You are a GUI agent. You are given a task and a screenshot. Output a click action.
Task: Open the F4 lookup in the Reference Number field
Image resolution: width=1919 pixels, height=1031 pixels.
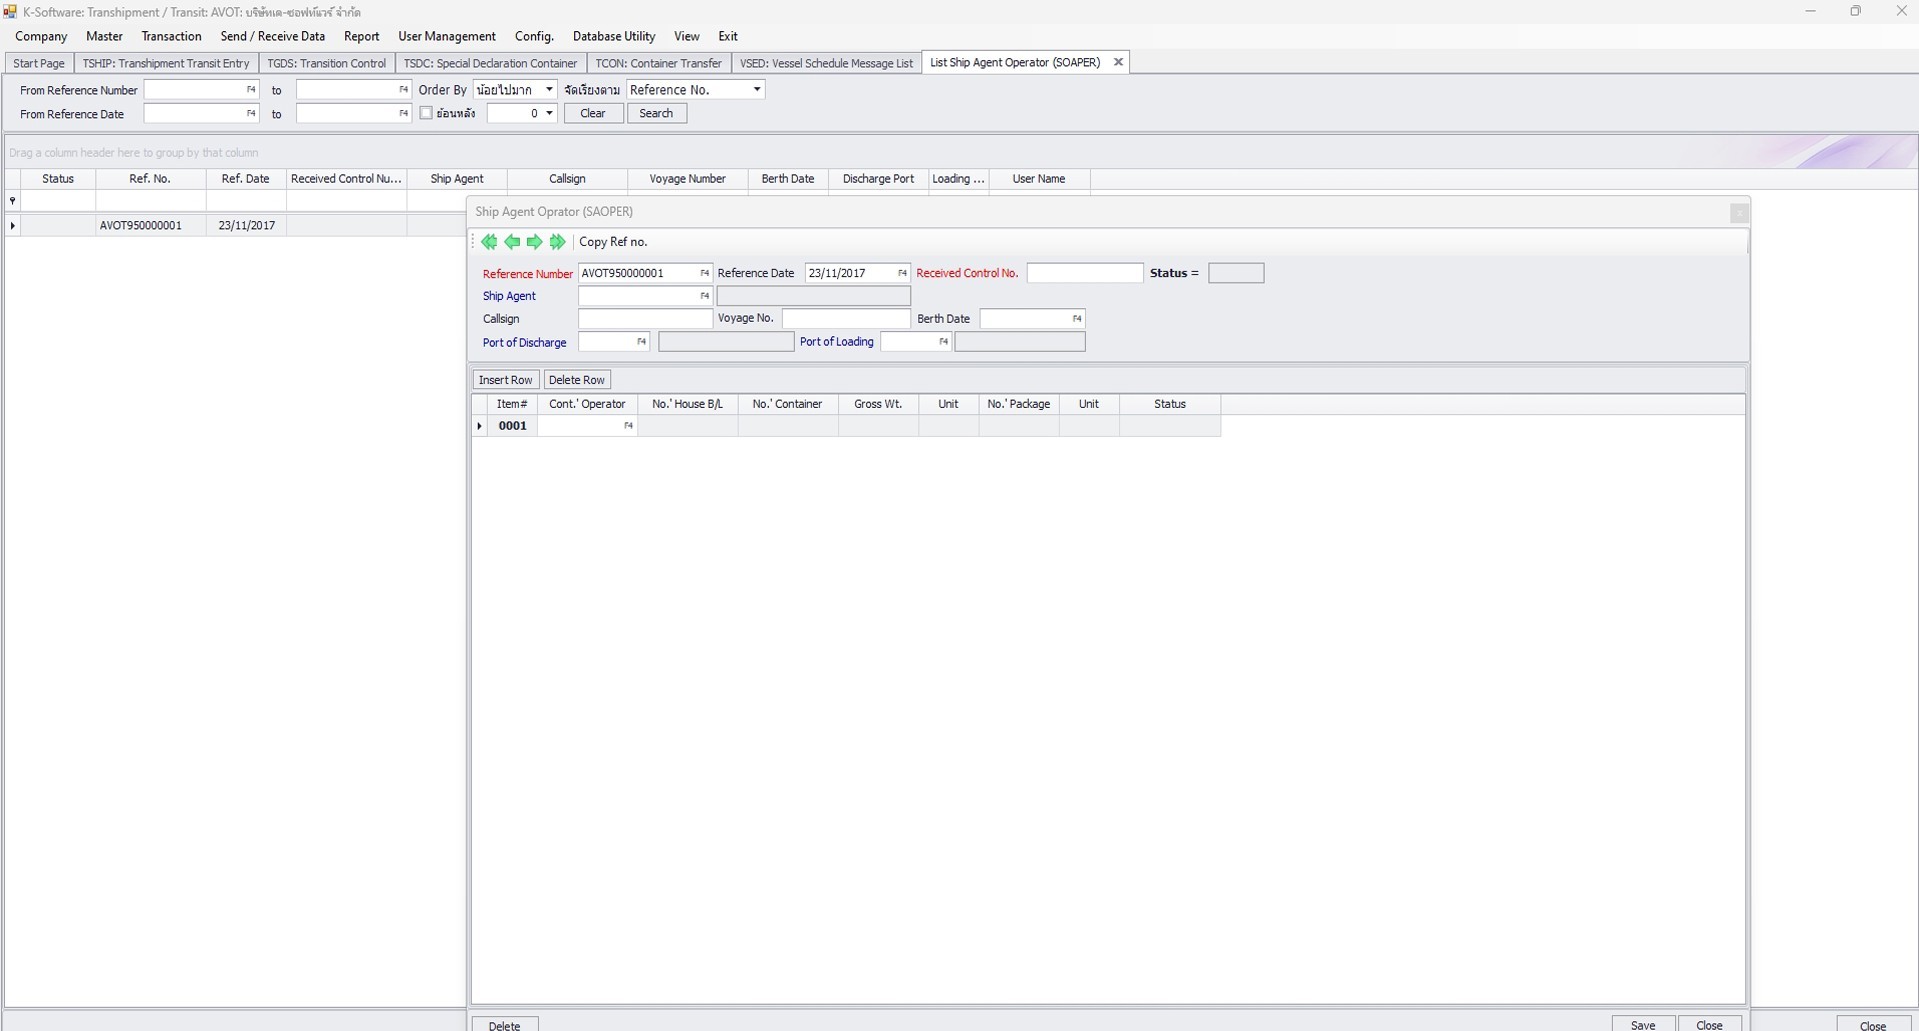[704, 273]
